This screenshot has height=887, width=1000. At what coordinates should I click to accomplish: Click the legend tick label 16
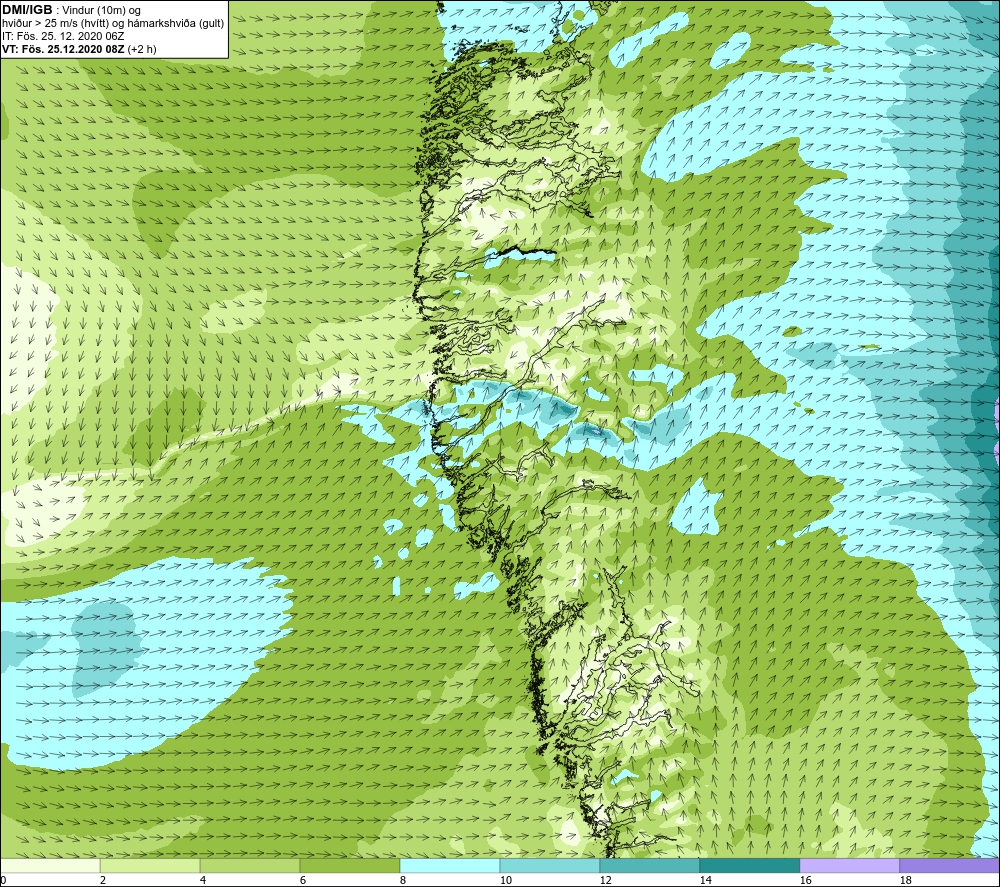(x=805, y=880)
